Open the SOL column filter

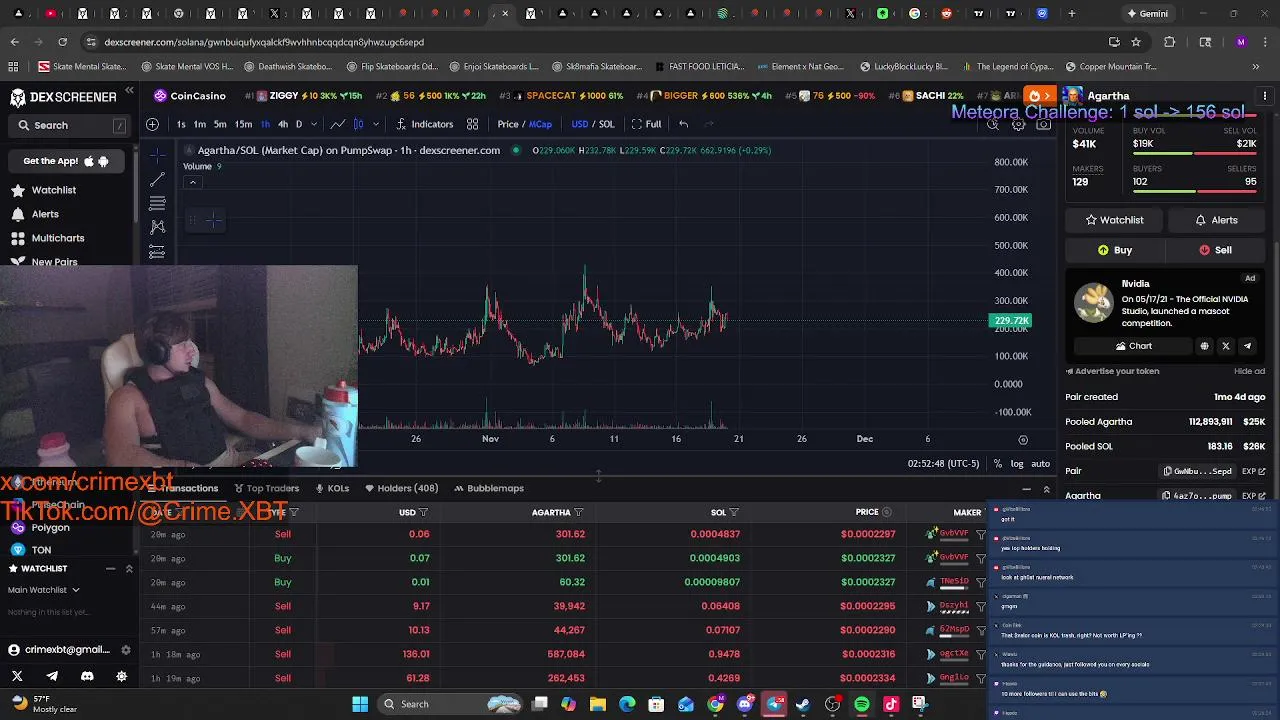point(733,513)
